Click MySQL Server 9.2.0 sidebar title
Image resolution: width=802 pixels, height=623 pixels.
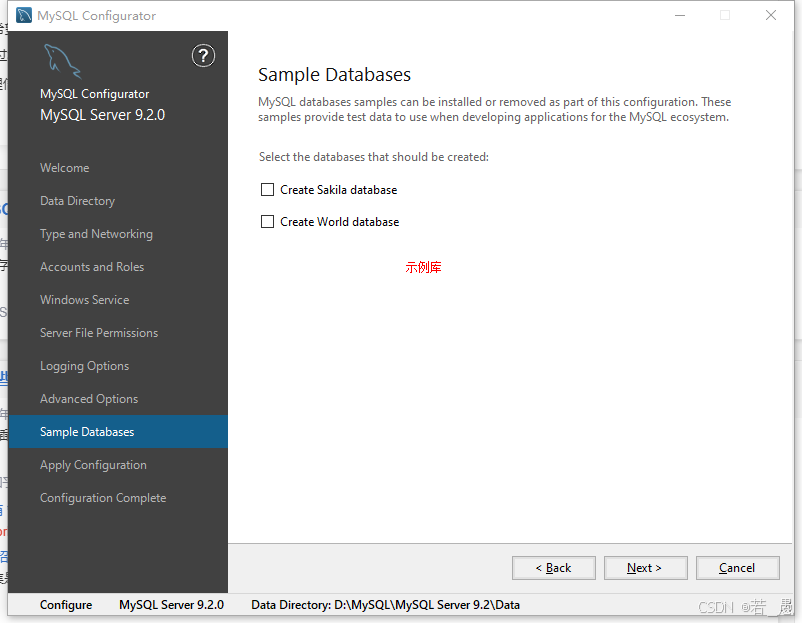[x=102, y=115]
